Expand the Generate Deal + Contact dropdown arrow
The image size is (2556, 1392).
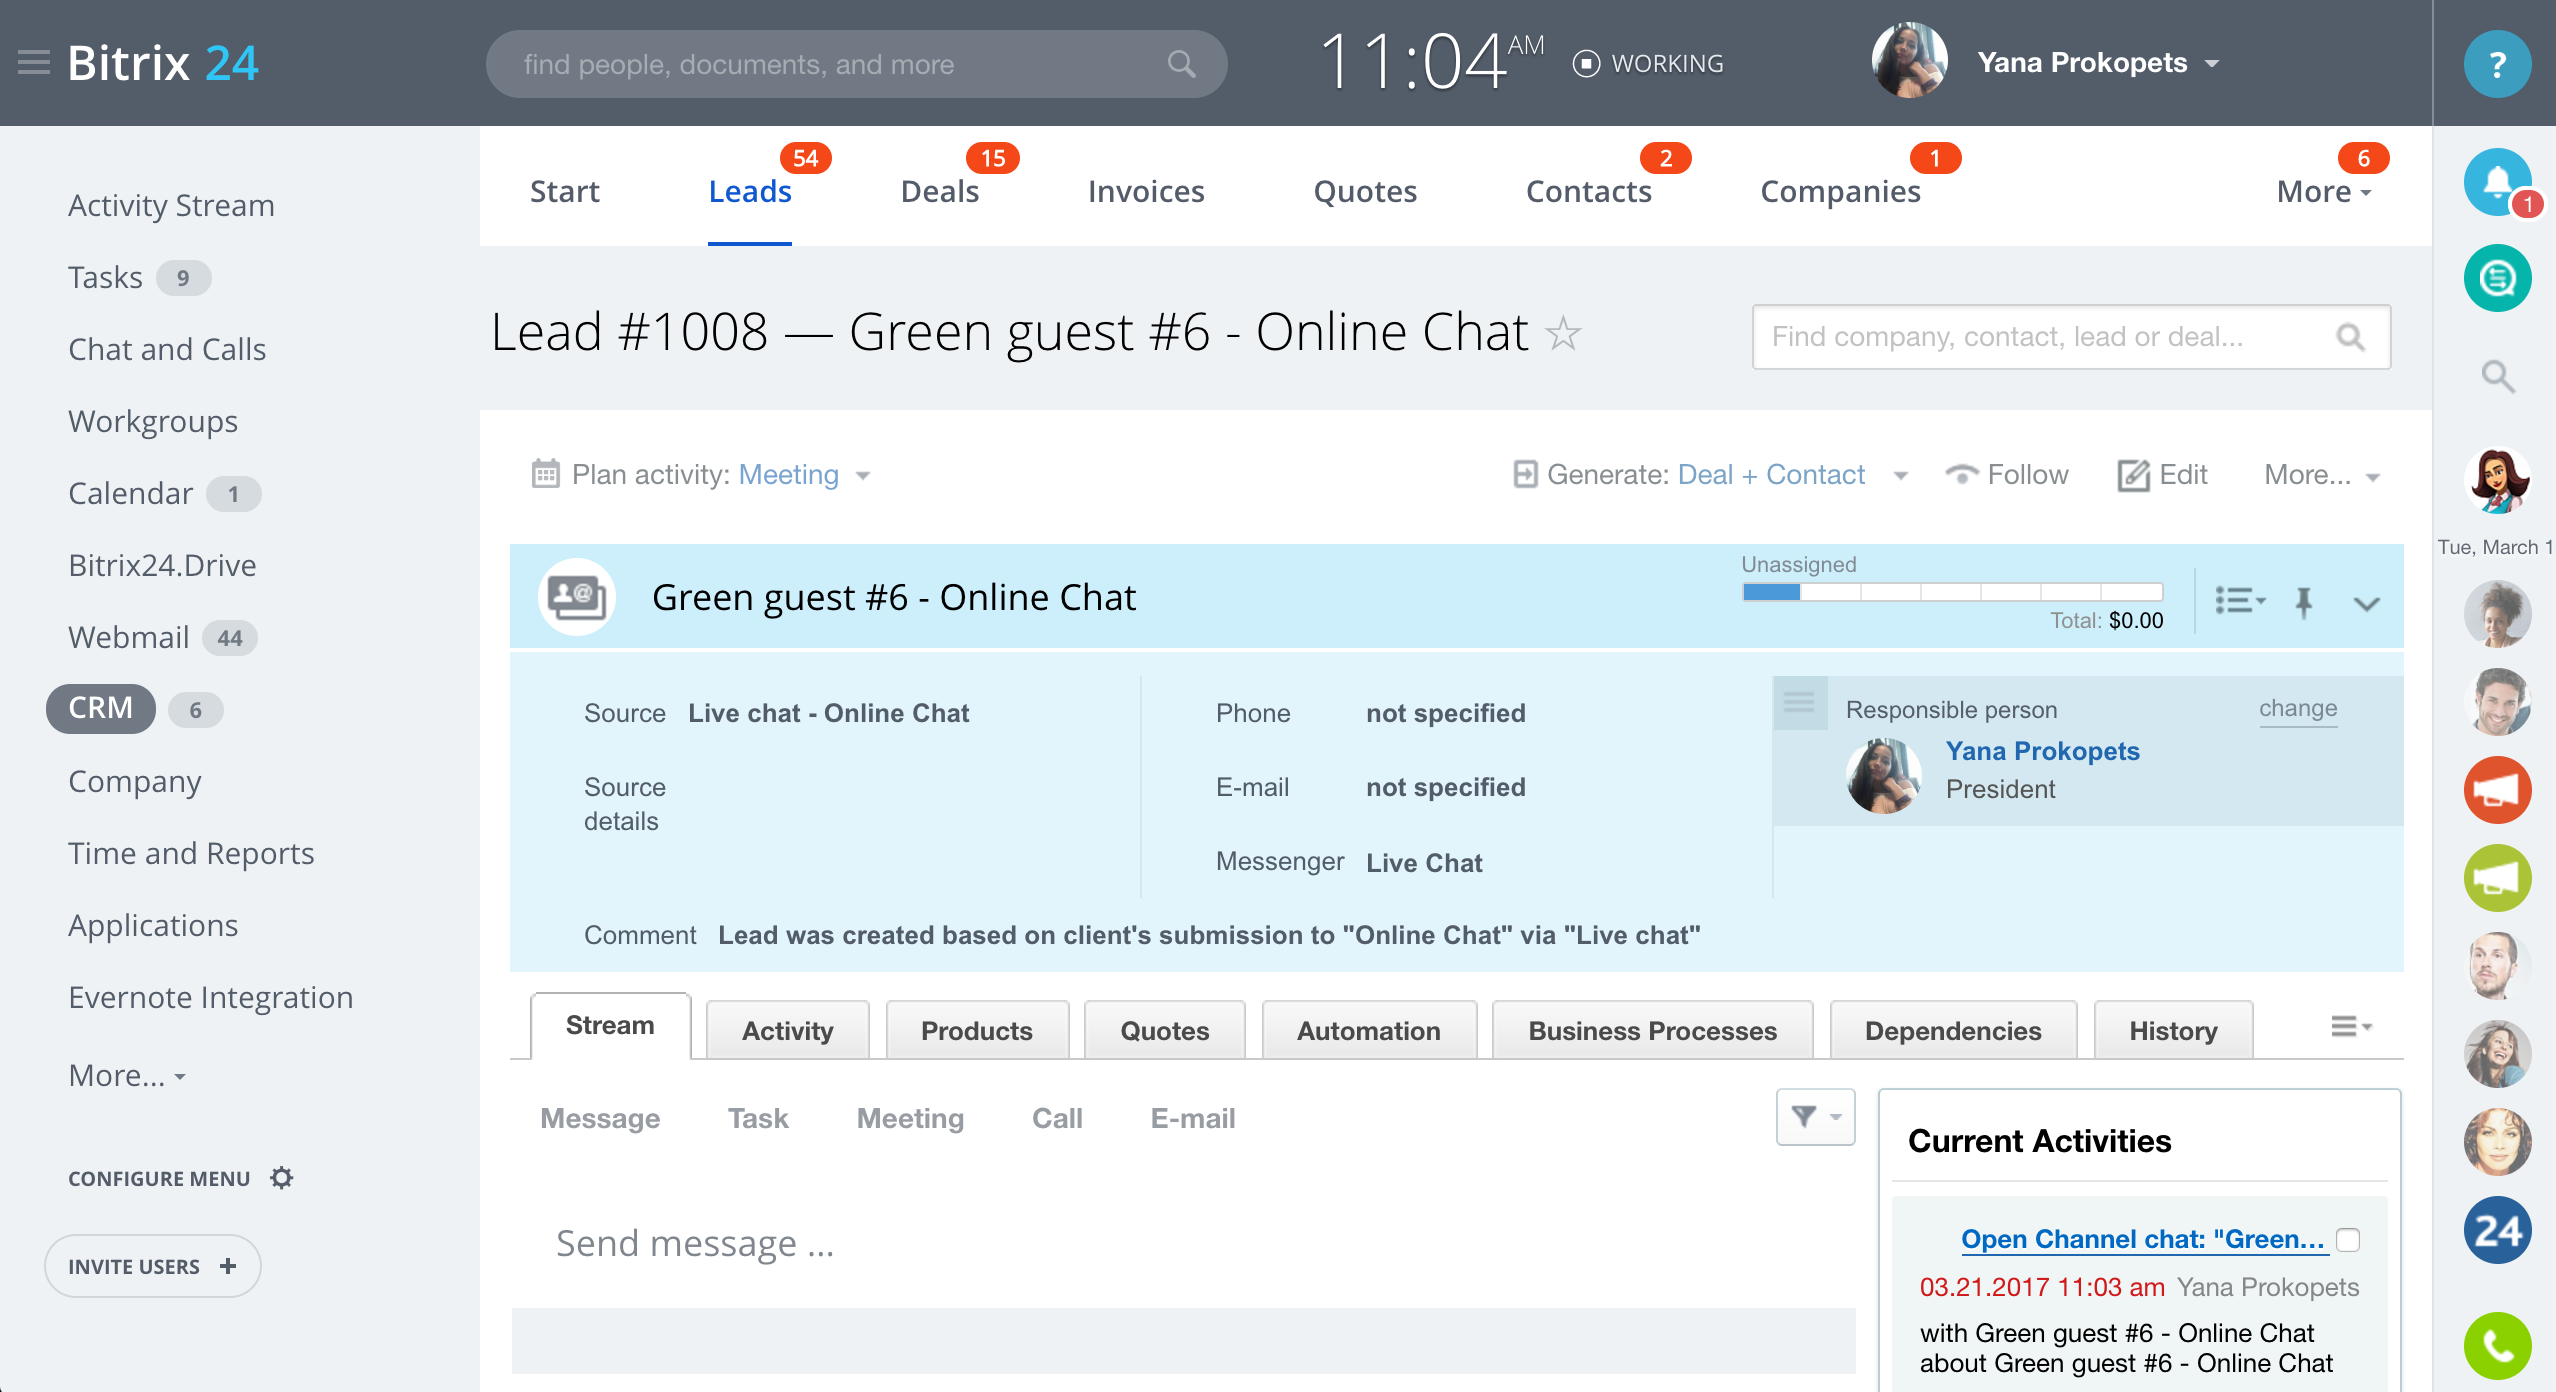(1901, 476)
